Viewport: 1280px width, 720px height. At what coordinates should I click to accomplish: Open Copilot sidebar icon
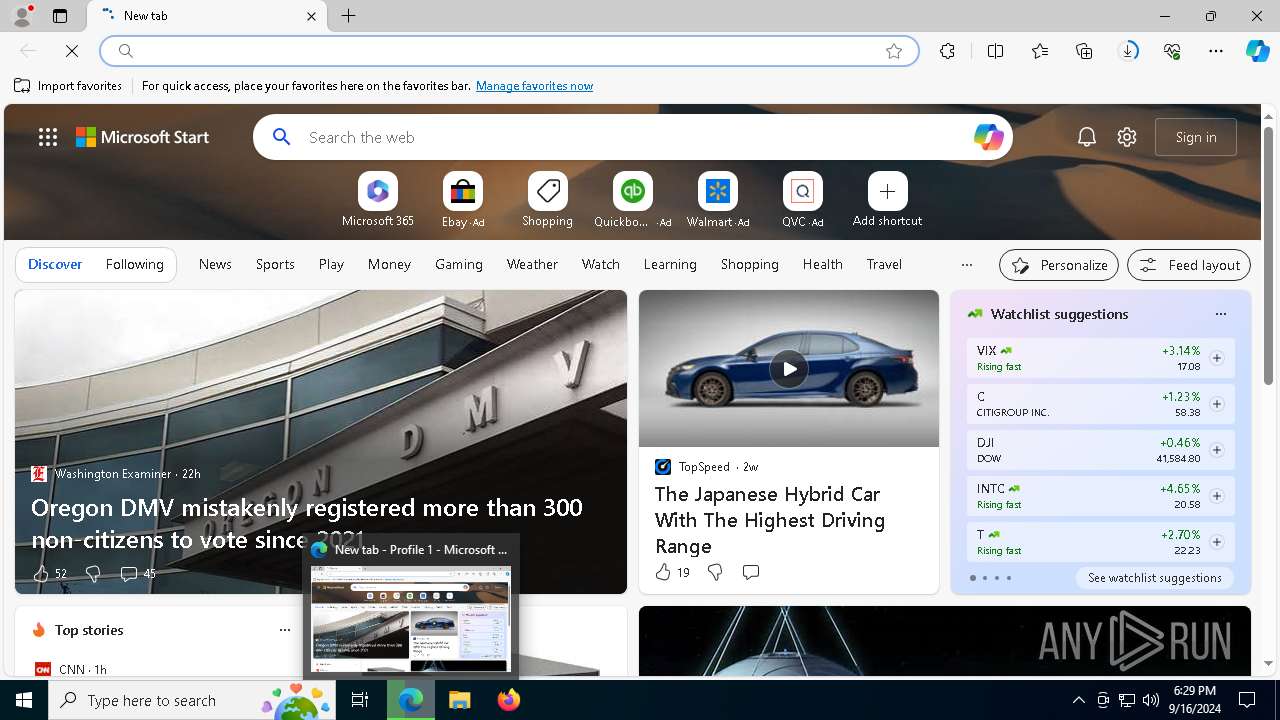tap(1258, 51)
